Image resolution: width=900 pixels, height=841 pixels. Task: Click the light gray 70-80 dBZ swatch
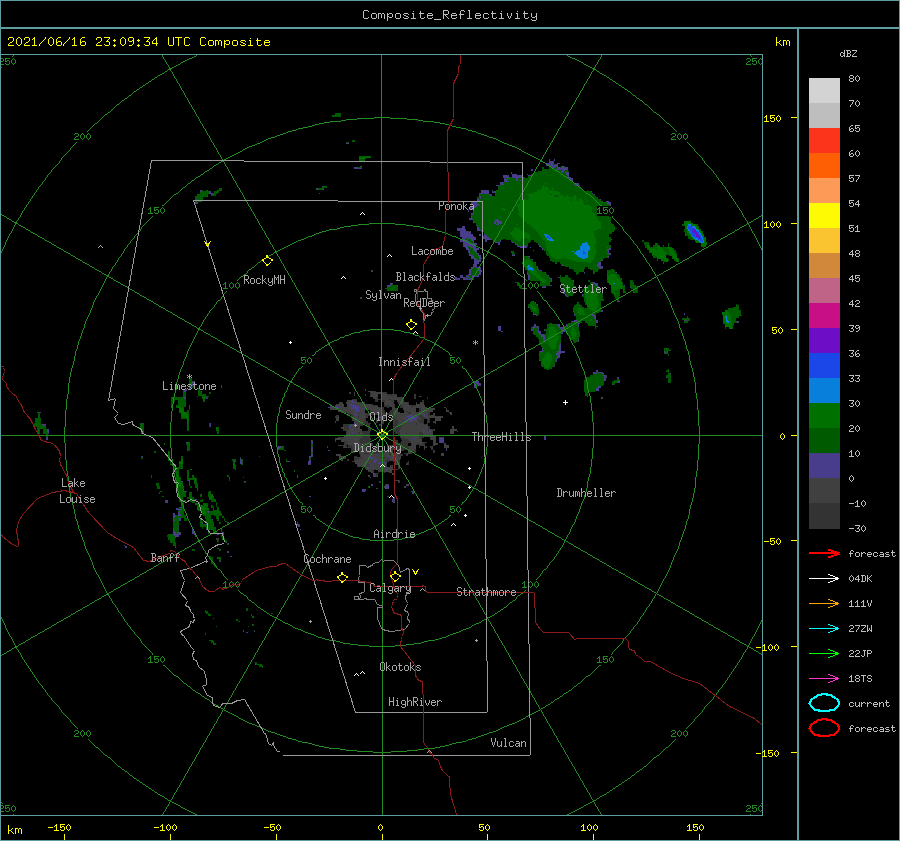(x=824, y=91)
